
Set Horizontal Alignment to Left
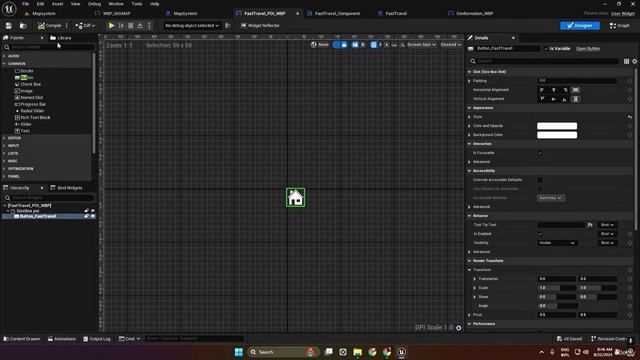pos(542,90)
